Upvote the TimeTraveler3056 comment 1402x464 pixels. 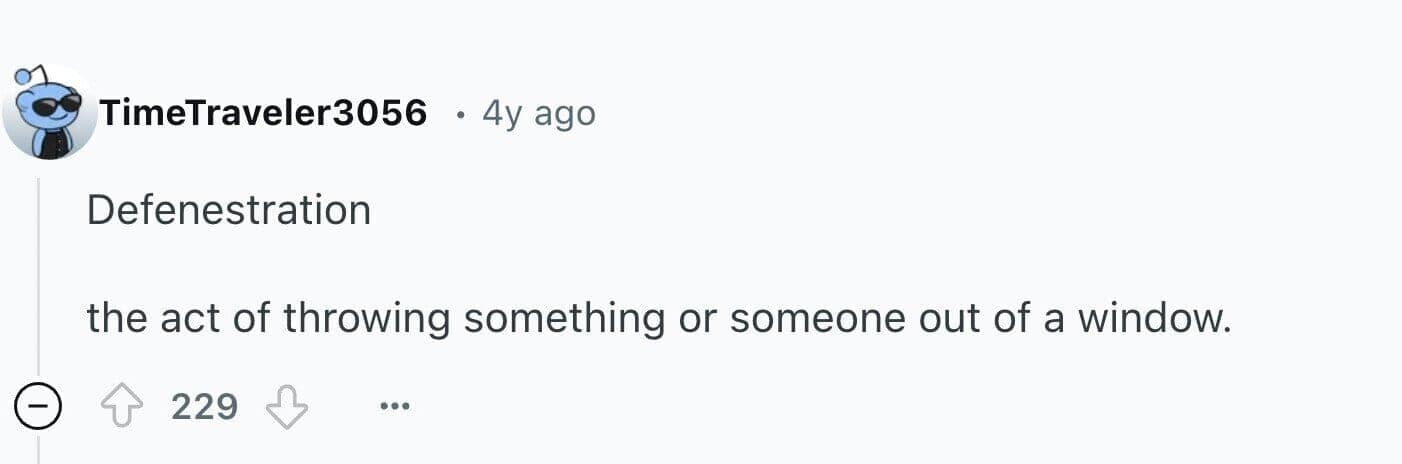click(x=121, y=407)
